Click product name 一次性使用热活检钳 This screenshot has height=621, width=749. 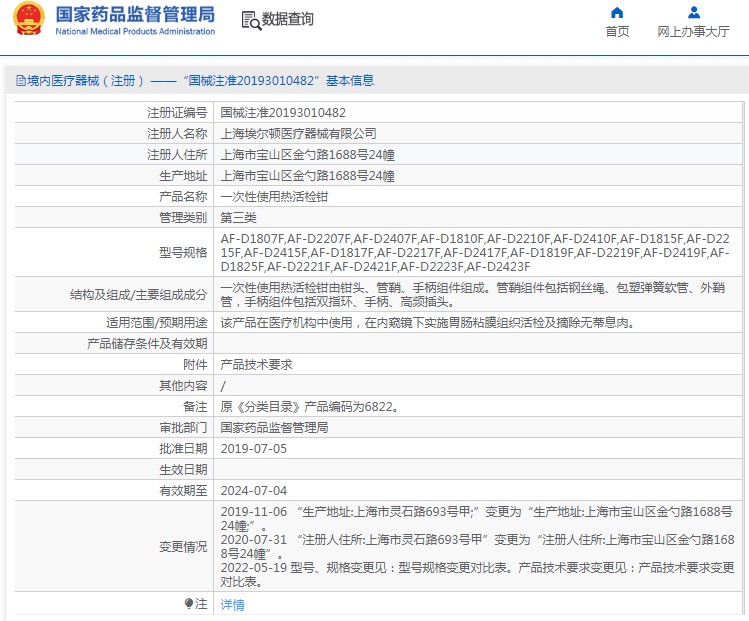point(274,197)
